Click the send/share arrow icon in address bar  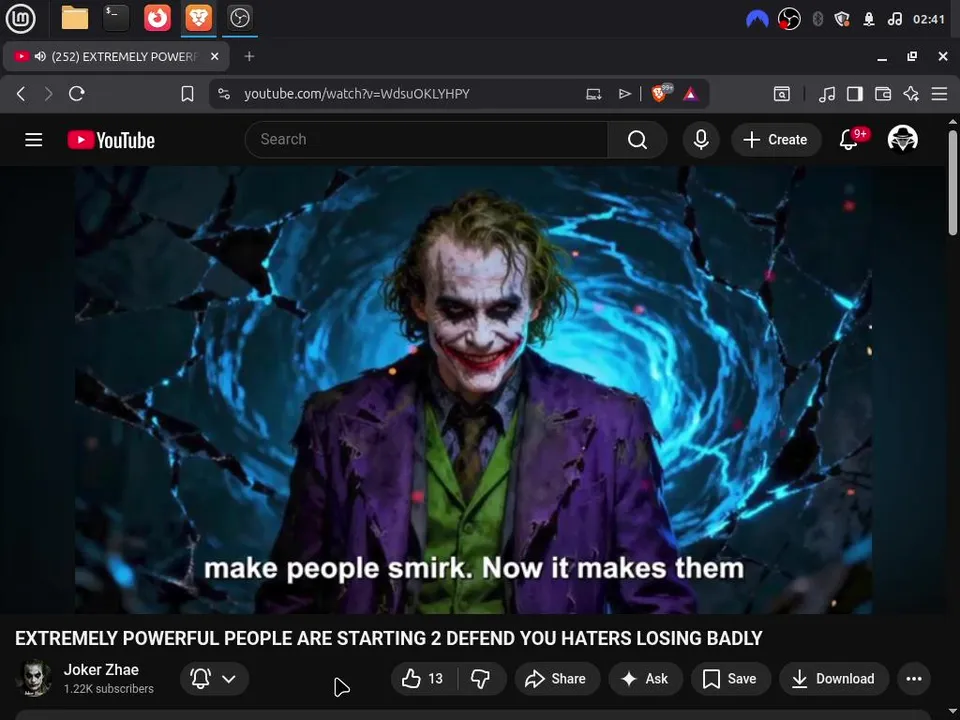pyautogui.click(x=624, y=94)
